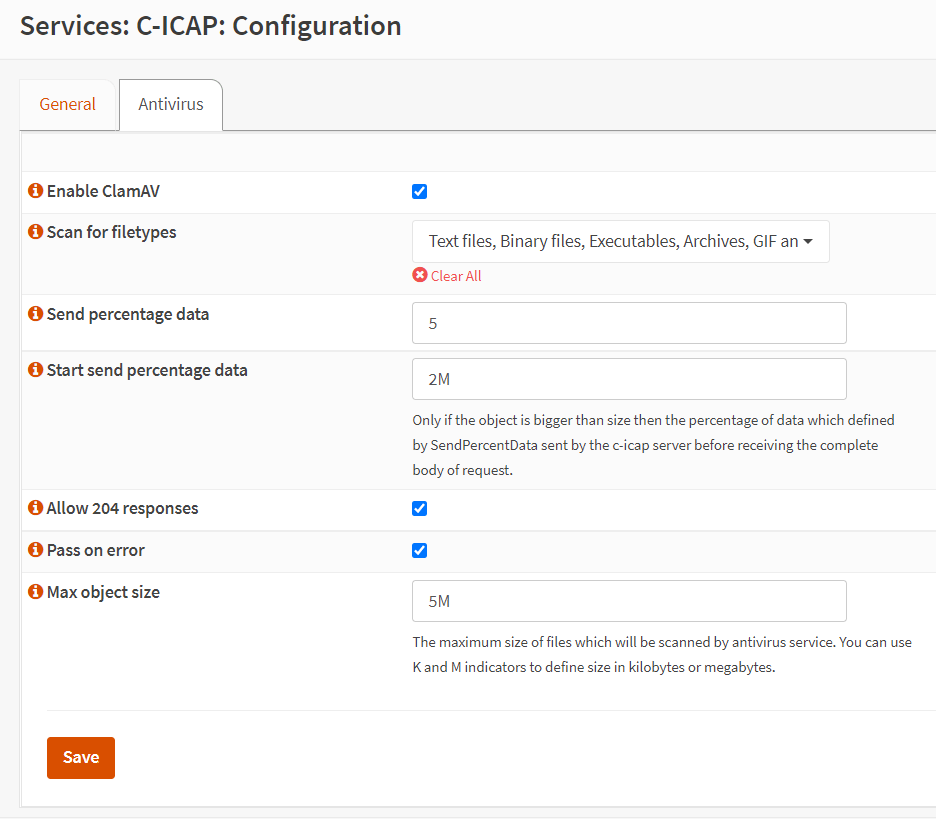Toggle the Allow 204 responses checkbox
Screen dimensions: 936x819
point(420,508)
